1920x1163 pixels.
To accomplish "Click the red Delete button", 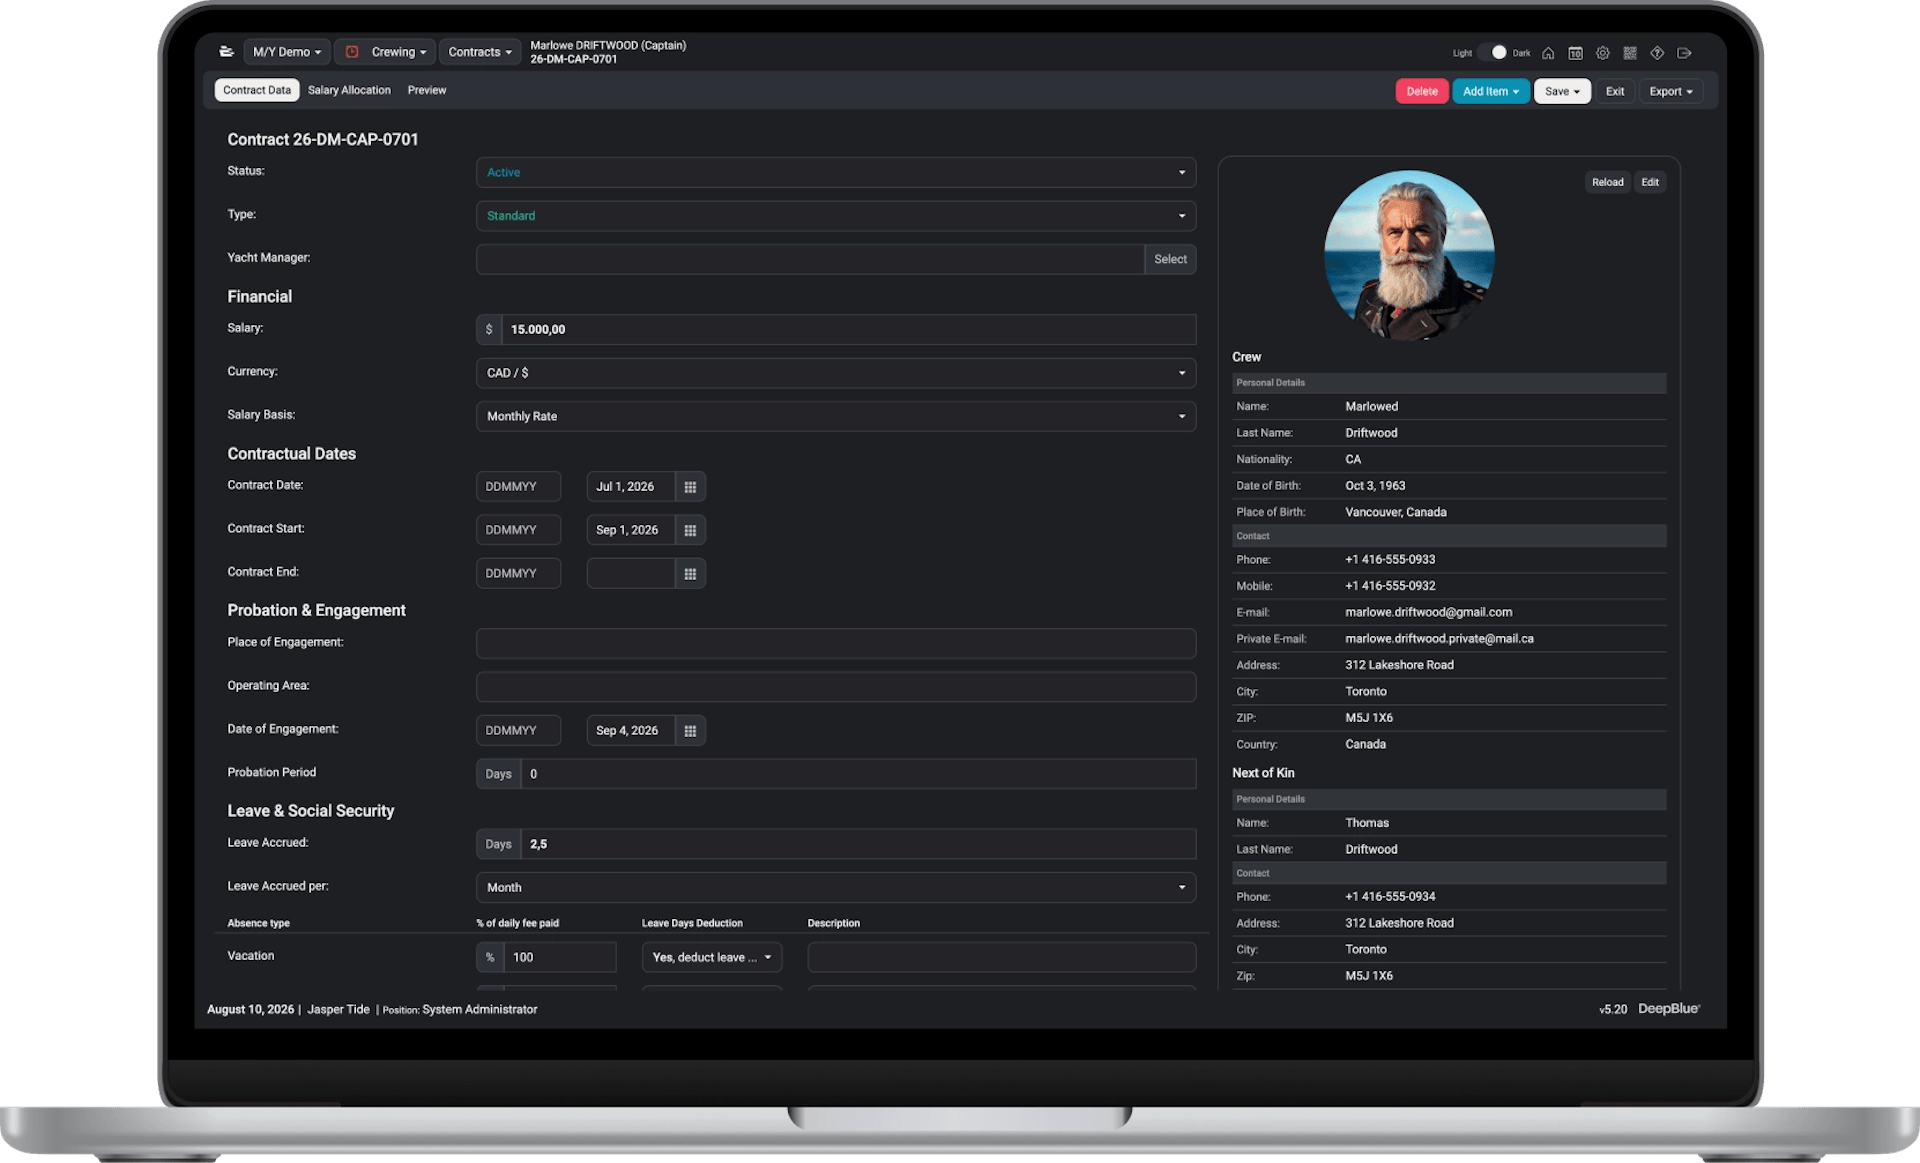I will [1422, 91].
